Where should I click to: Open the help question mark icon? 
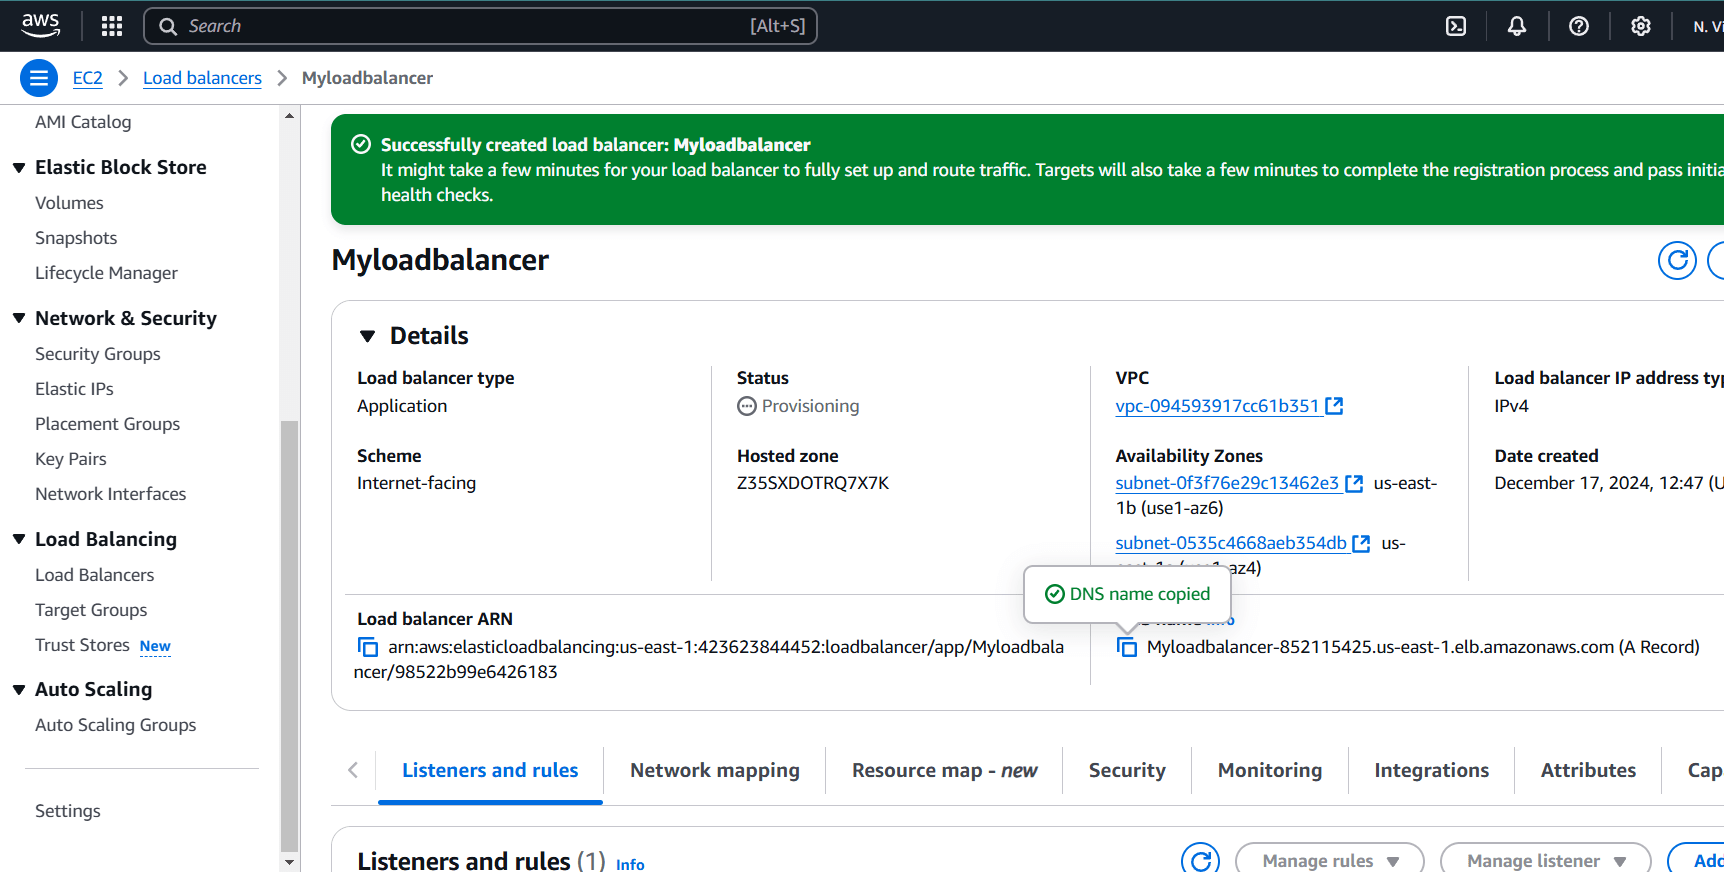1579,26
